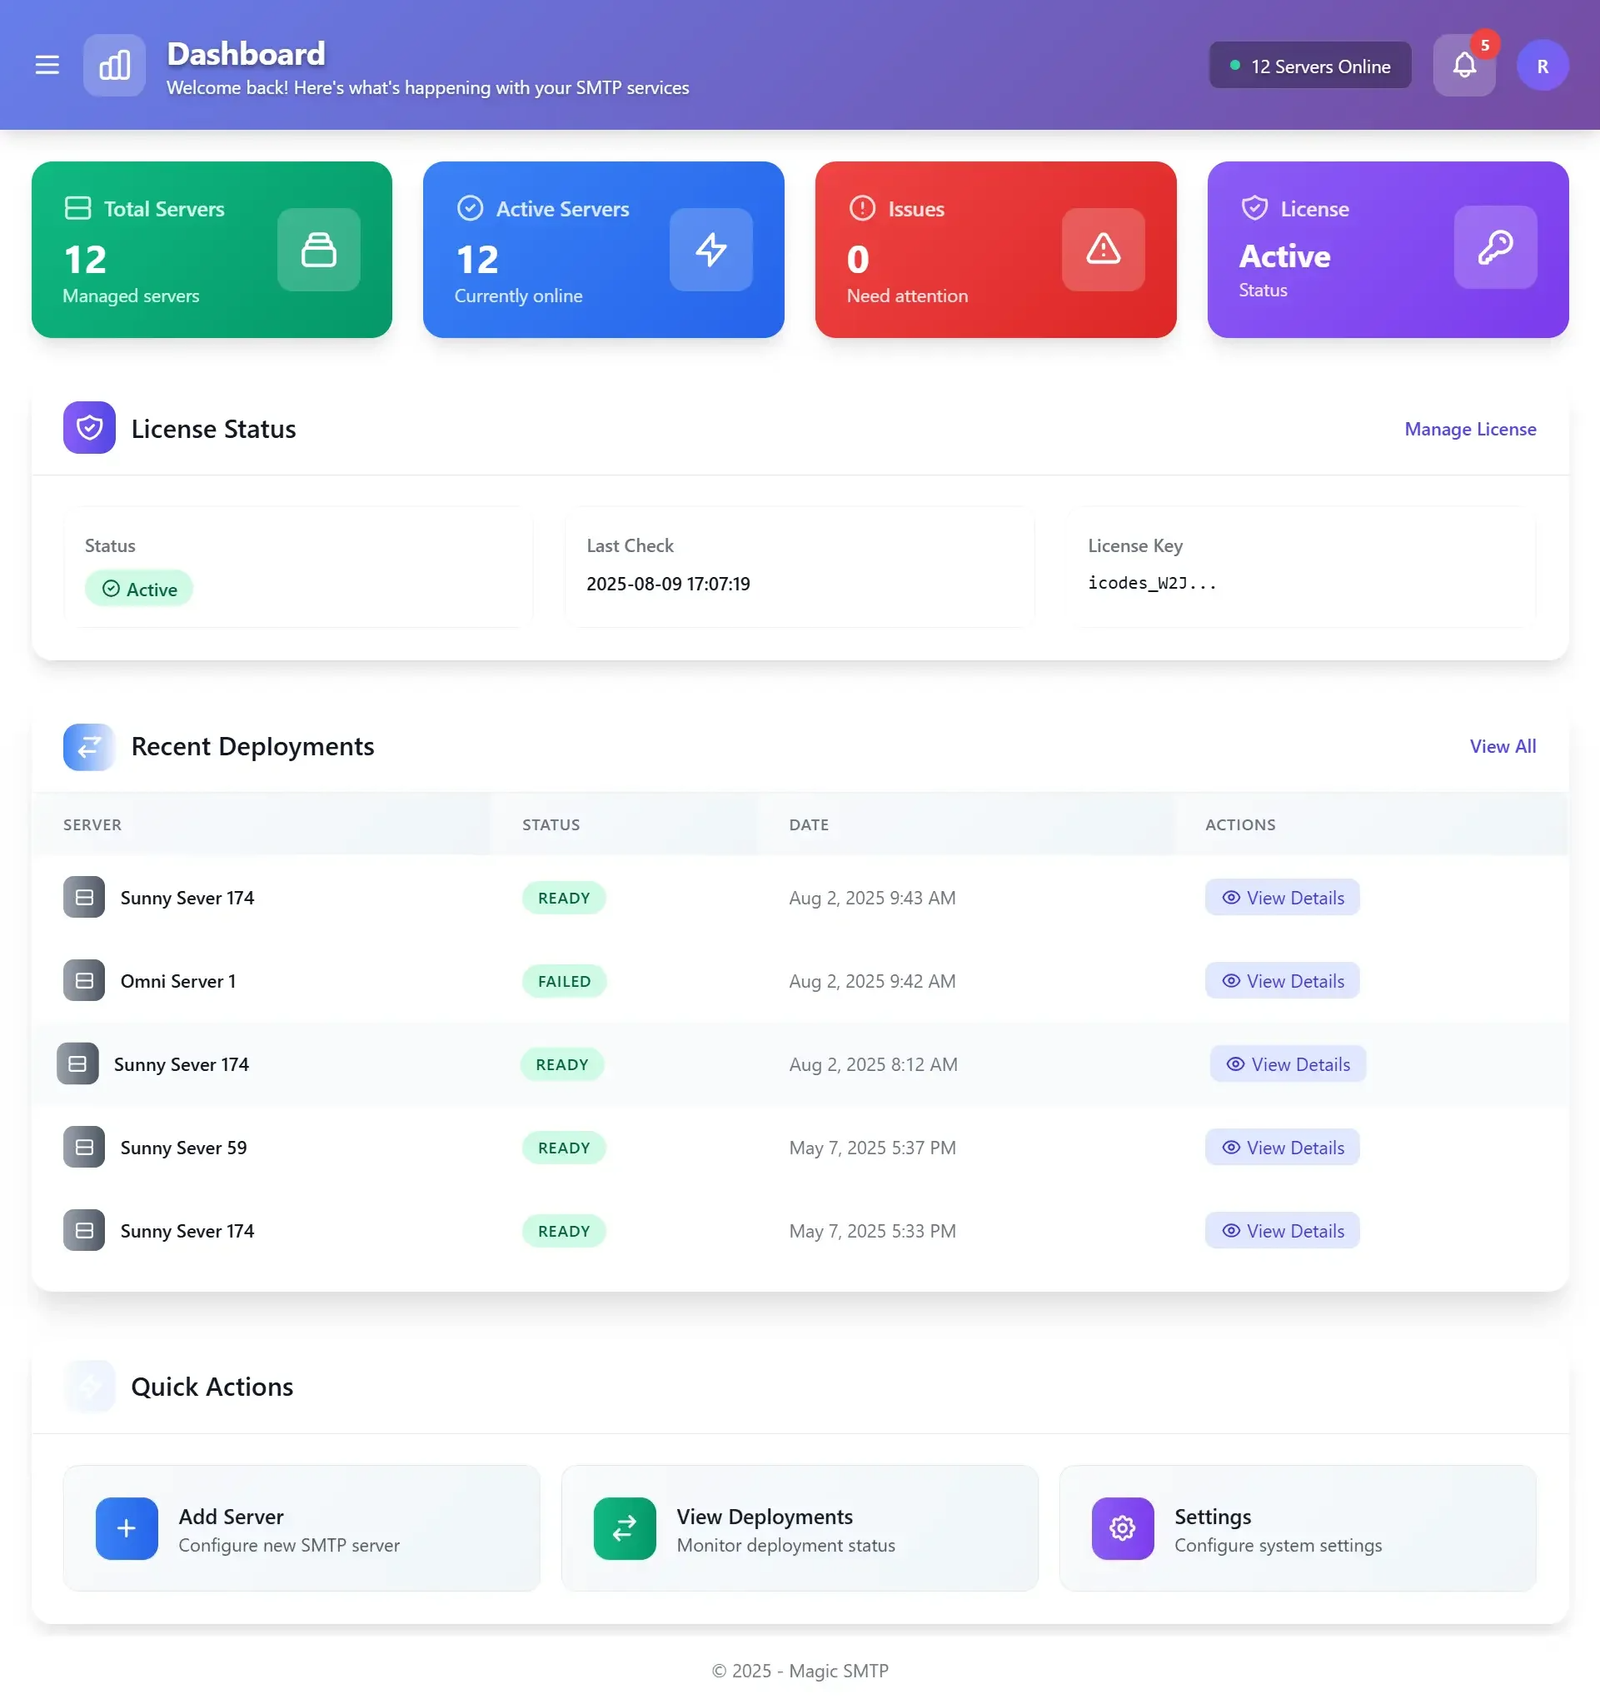The width and height of the screenshot is (1600, 1703).
Task: Click the red notification count badge 5
Action: (x=1485, y=45)
